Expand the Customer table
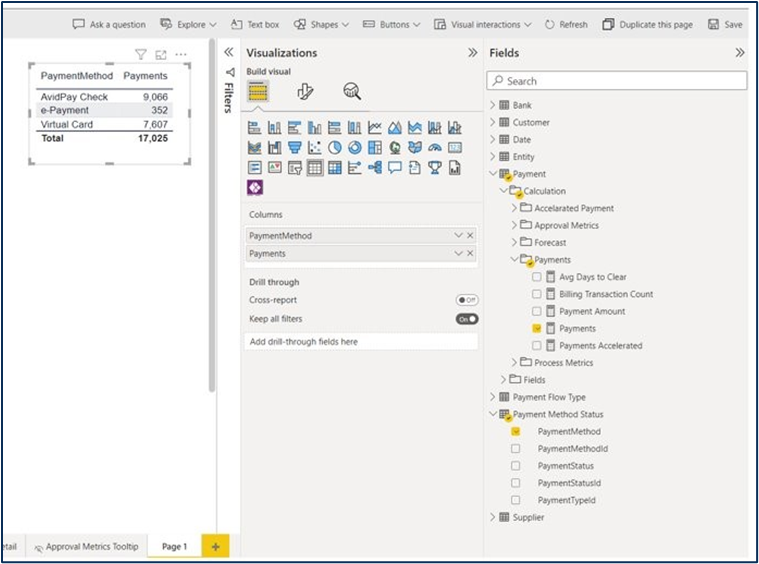This screenshot has width=759, height=564. (492, 122)
